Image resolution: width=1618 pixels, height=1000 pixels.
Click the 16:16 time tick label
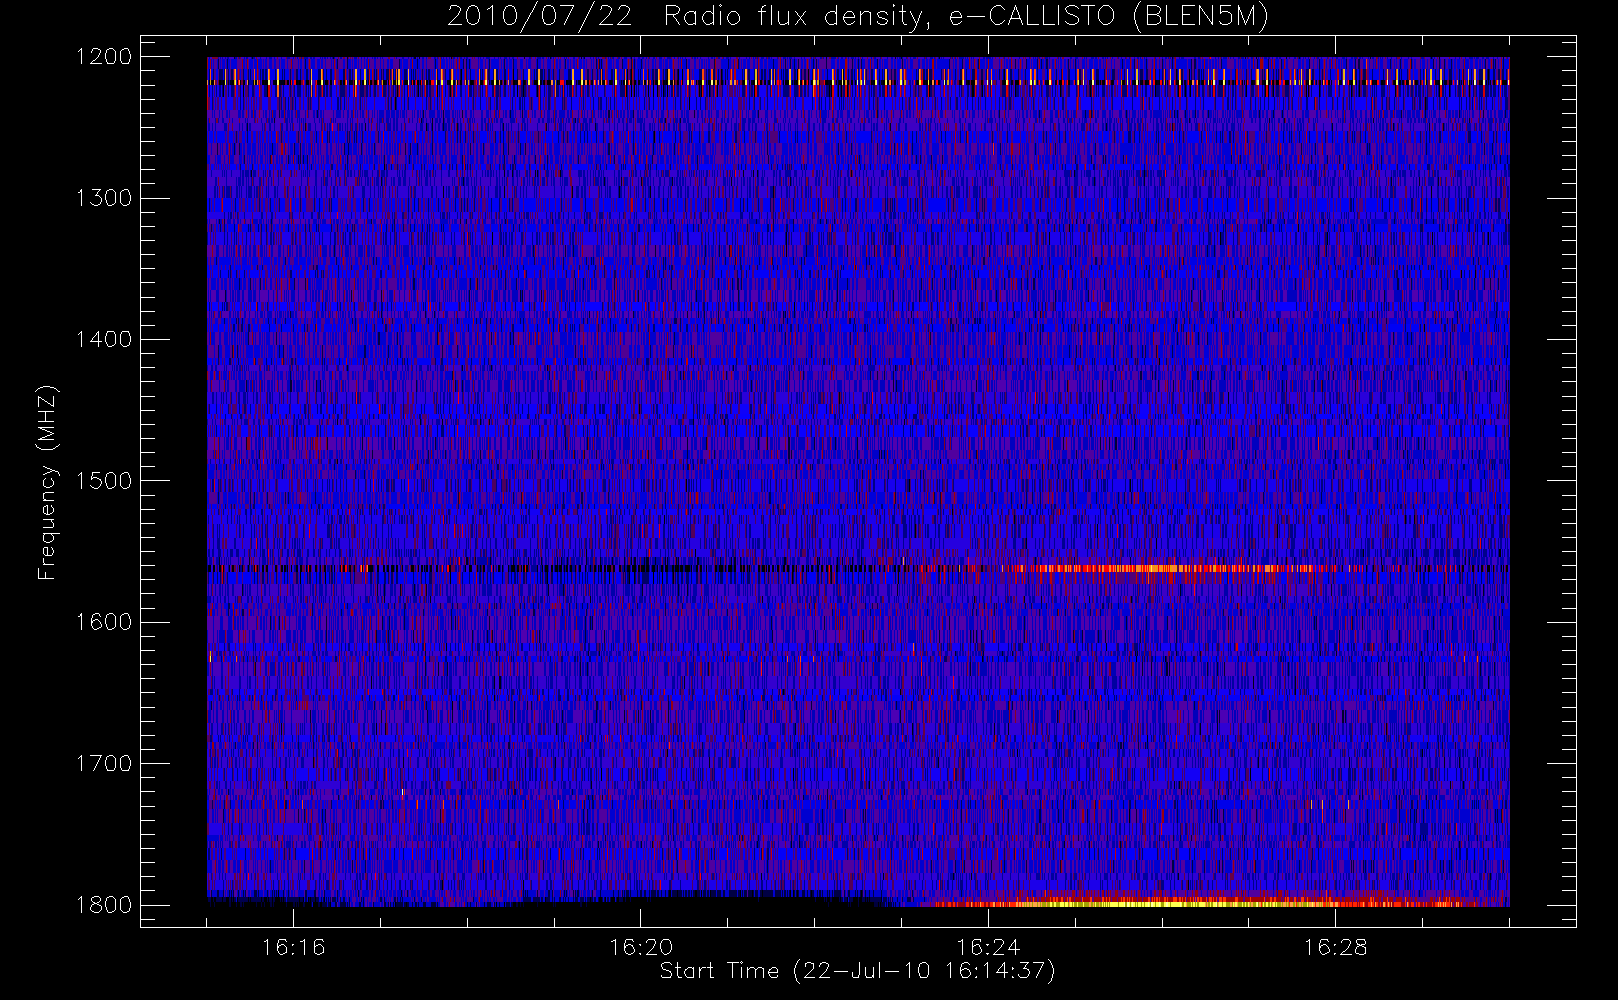click(293, 947)
